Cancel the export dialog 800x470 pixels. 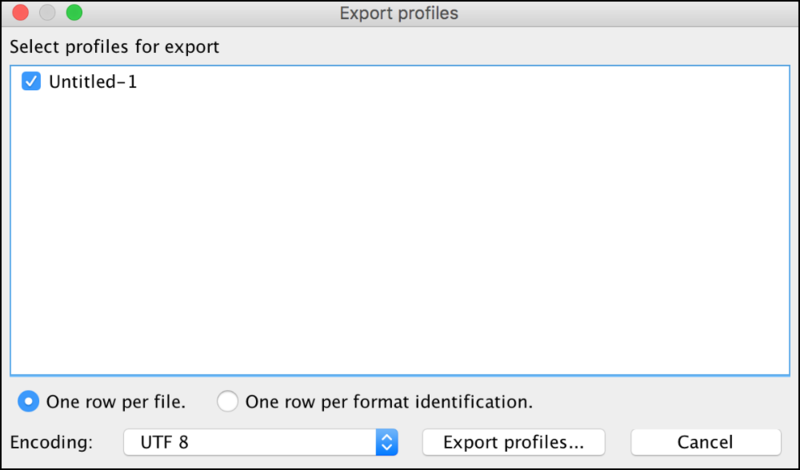705,442
